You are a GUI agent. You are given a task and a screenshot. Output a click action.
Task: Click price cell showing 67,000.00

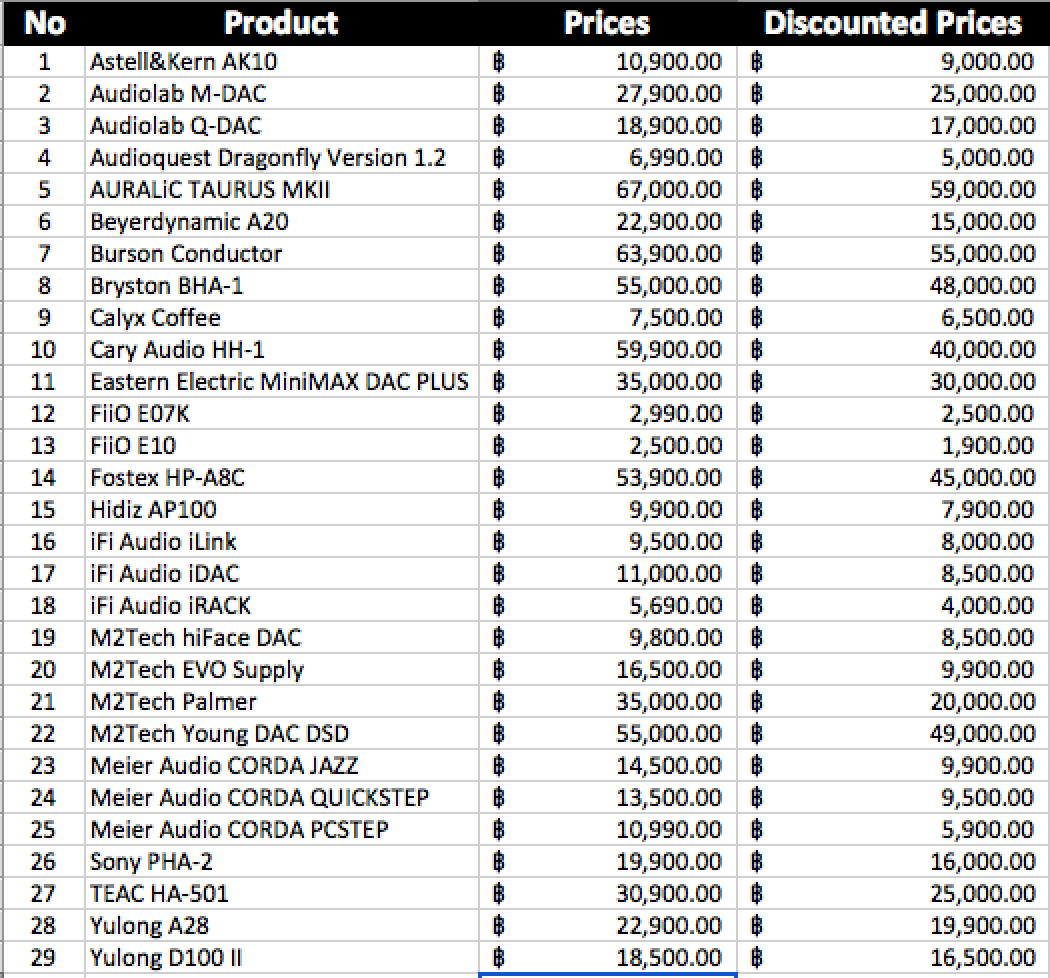668,190
